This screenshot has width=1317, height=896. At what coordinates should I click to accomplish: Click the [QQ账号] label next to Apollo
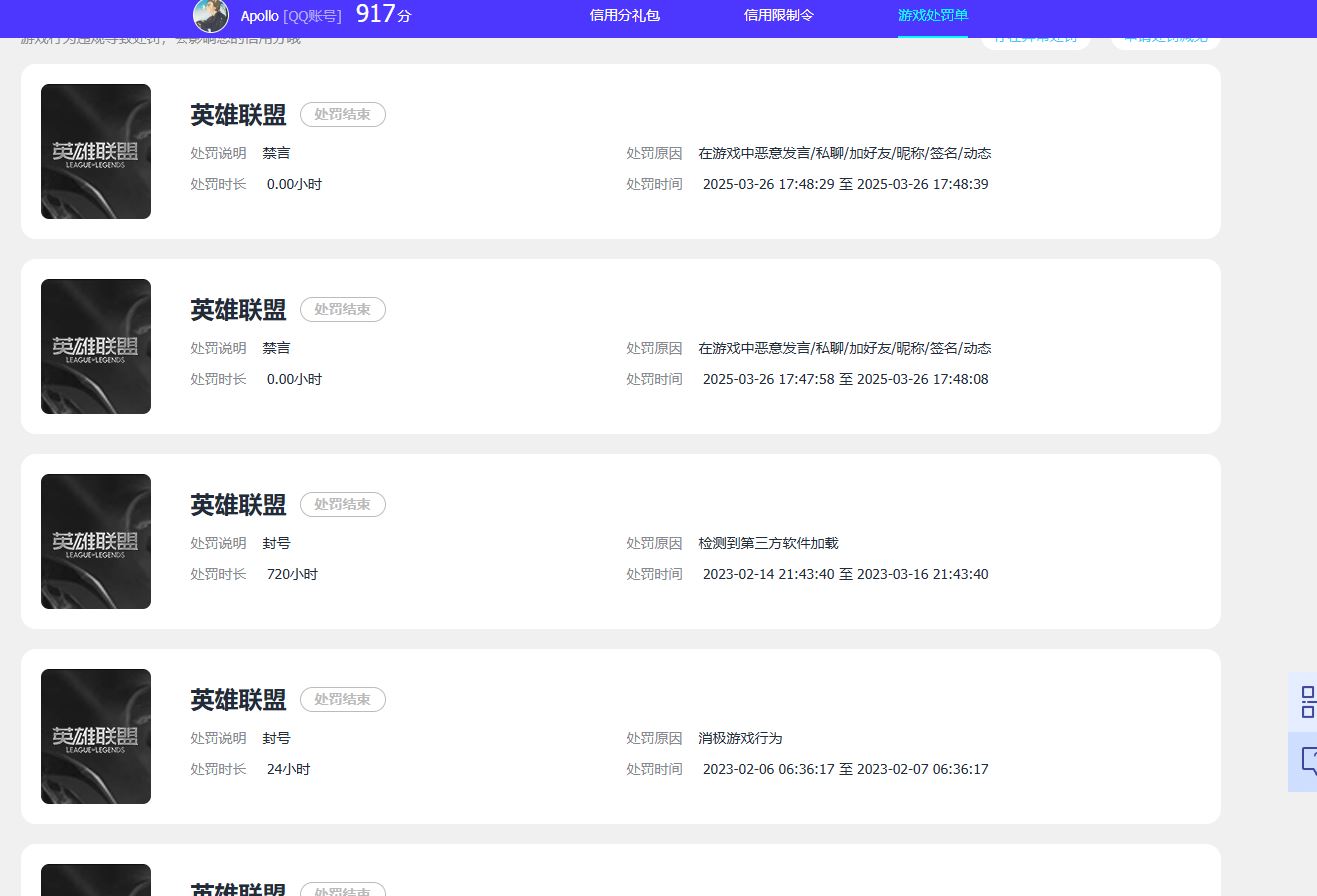310,16
